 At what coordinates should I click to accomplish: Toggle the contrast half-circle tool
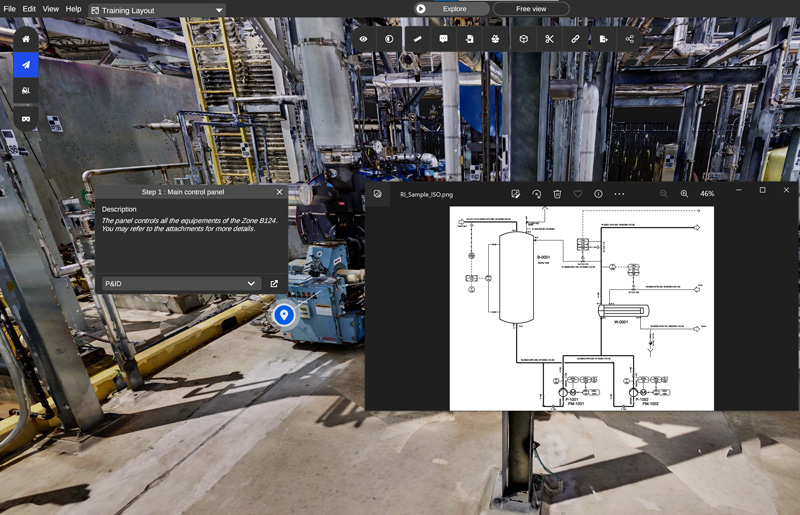tap(389, 39)
